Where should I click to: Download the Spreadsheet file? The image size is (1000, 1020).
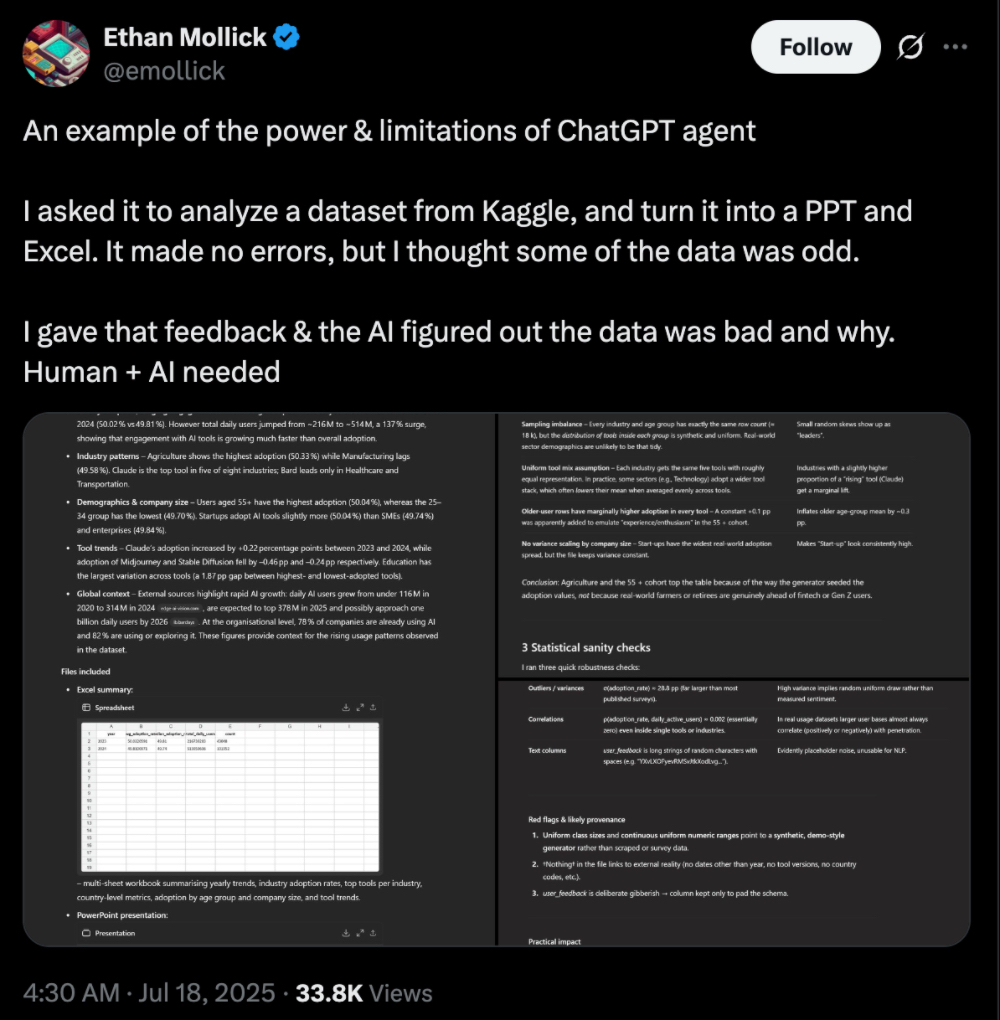tap(346, 707)
